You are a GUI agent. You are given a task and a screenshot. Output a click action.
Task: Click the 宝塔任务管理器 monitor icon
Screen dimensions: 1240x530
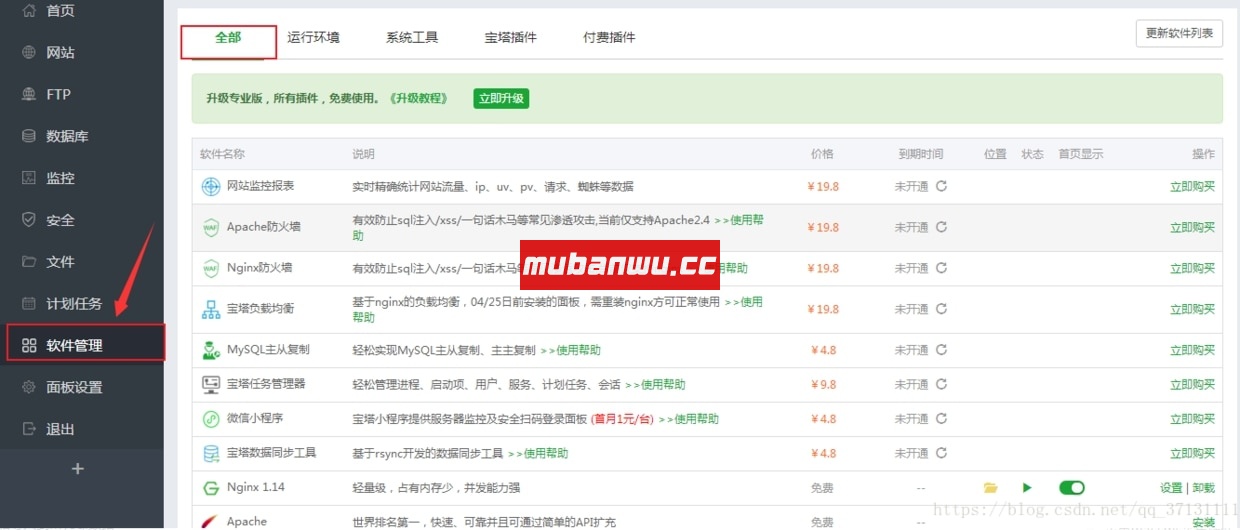click(211, 384)
